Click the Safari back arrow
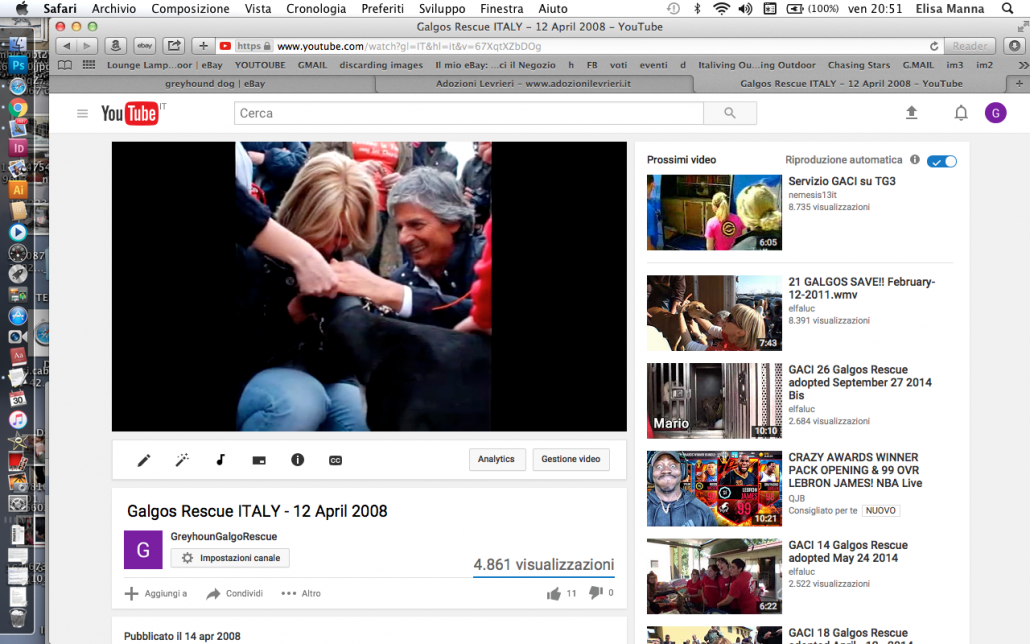The height and width of the screenshot is (644, 1030). click(66, 46)
